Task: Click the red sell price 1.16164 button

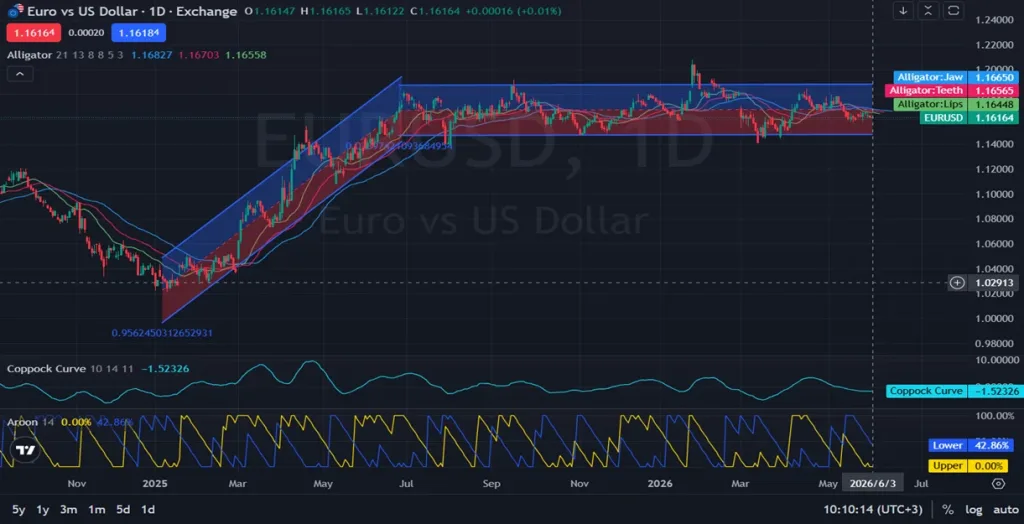Action: pyautogui.click(x=34, y=33)
